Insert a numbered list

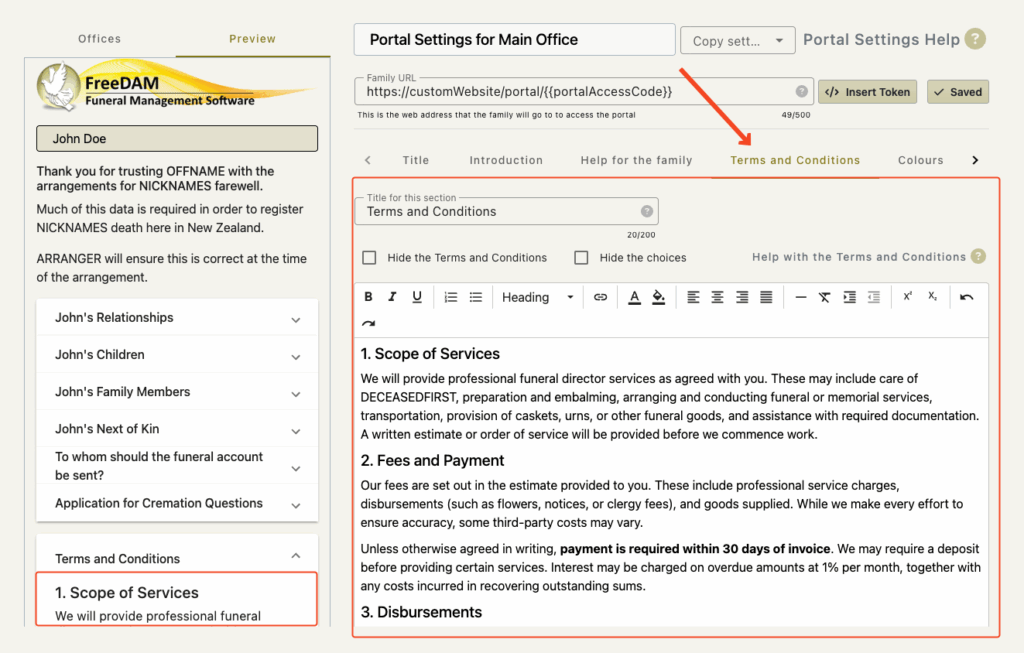(x=451, y=297)
